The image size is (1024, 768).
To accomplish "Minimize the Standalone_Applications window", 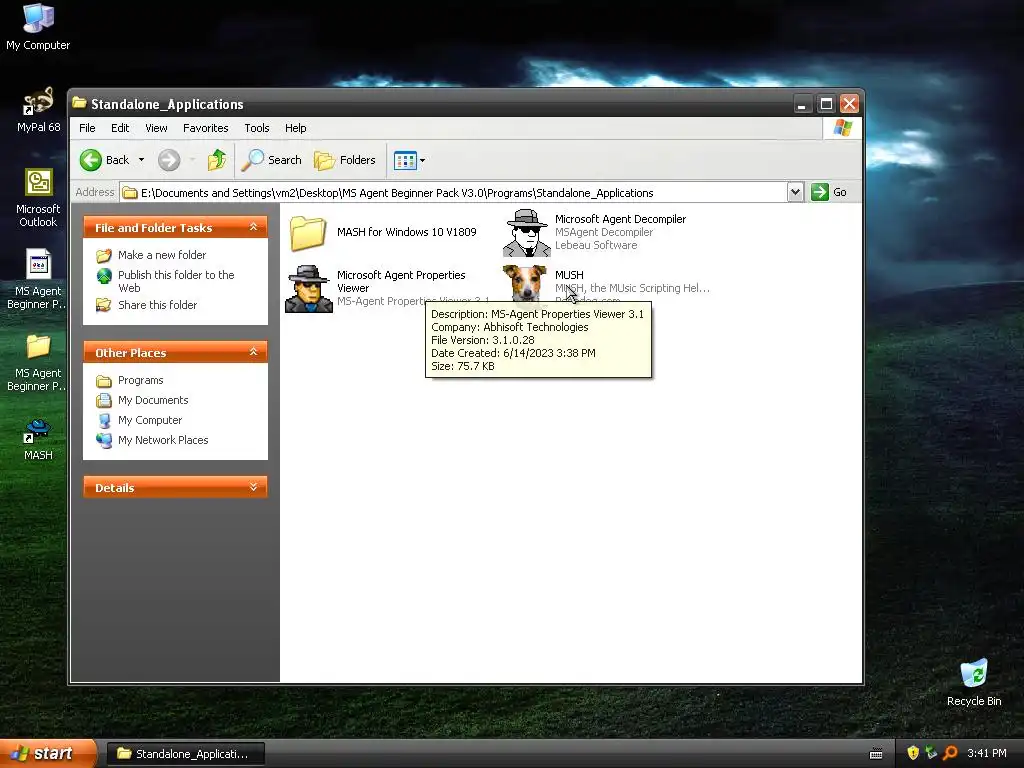I will [802, 104].
